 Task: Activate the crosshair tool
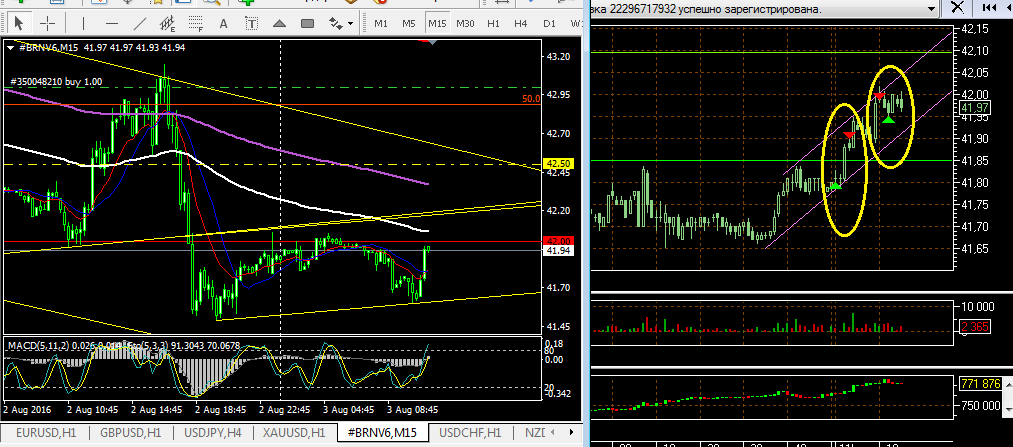coord(48,24)
